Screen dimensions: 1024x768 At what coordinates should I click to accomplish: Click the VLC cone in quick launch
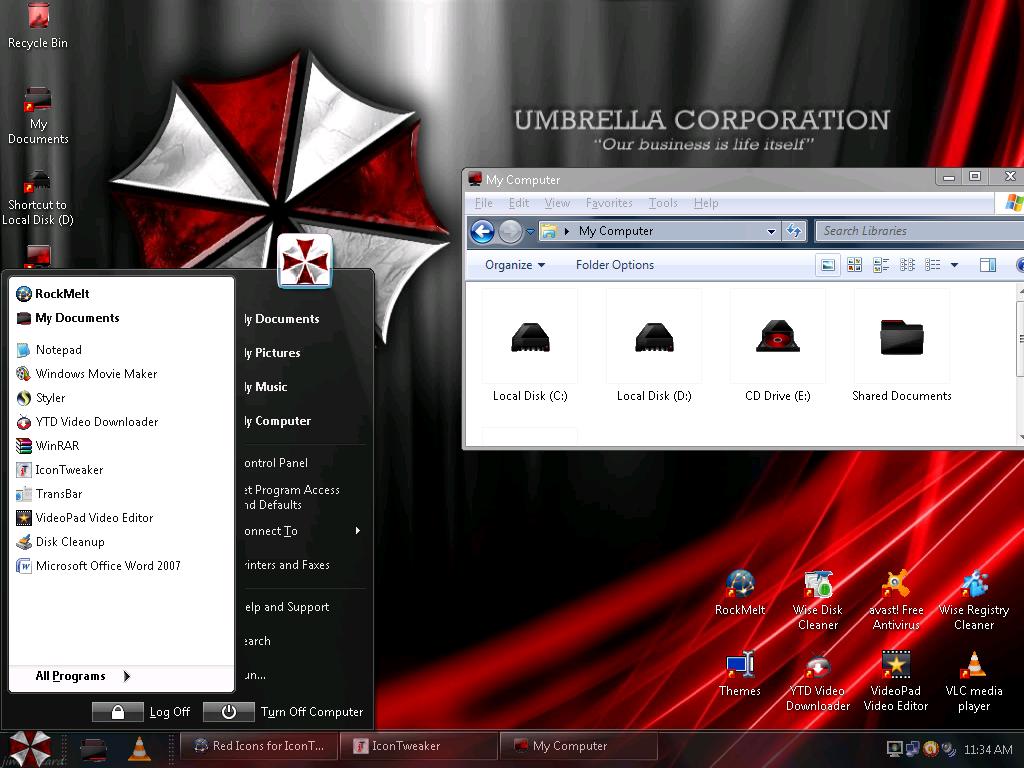(139, 746)
